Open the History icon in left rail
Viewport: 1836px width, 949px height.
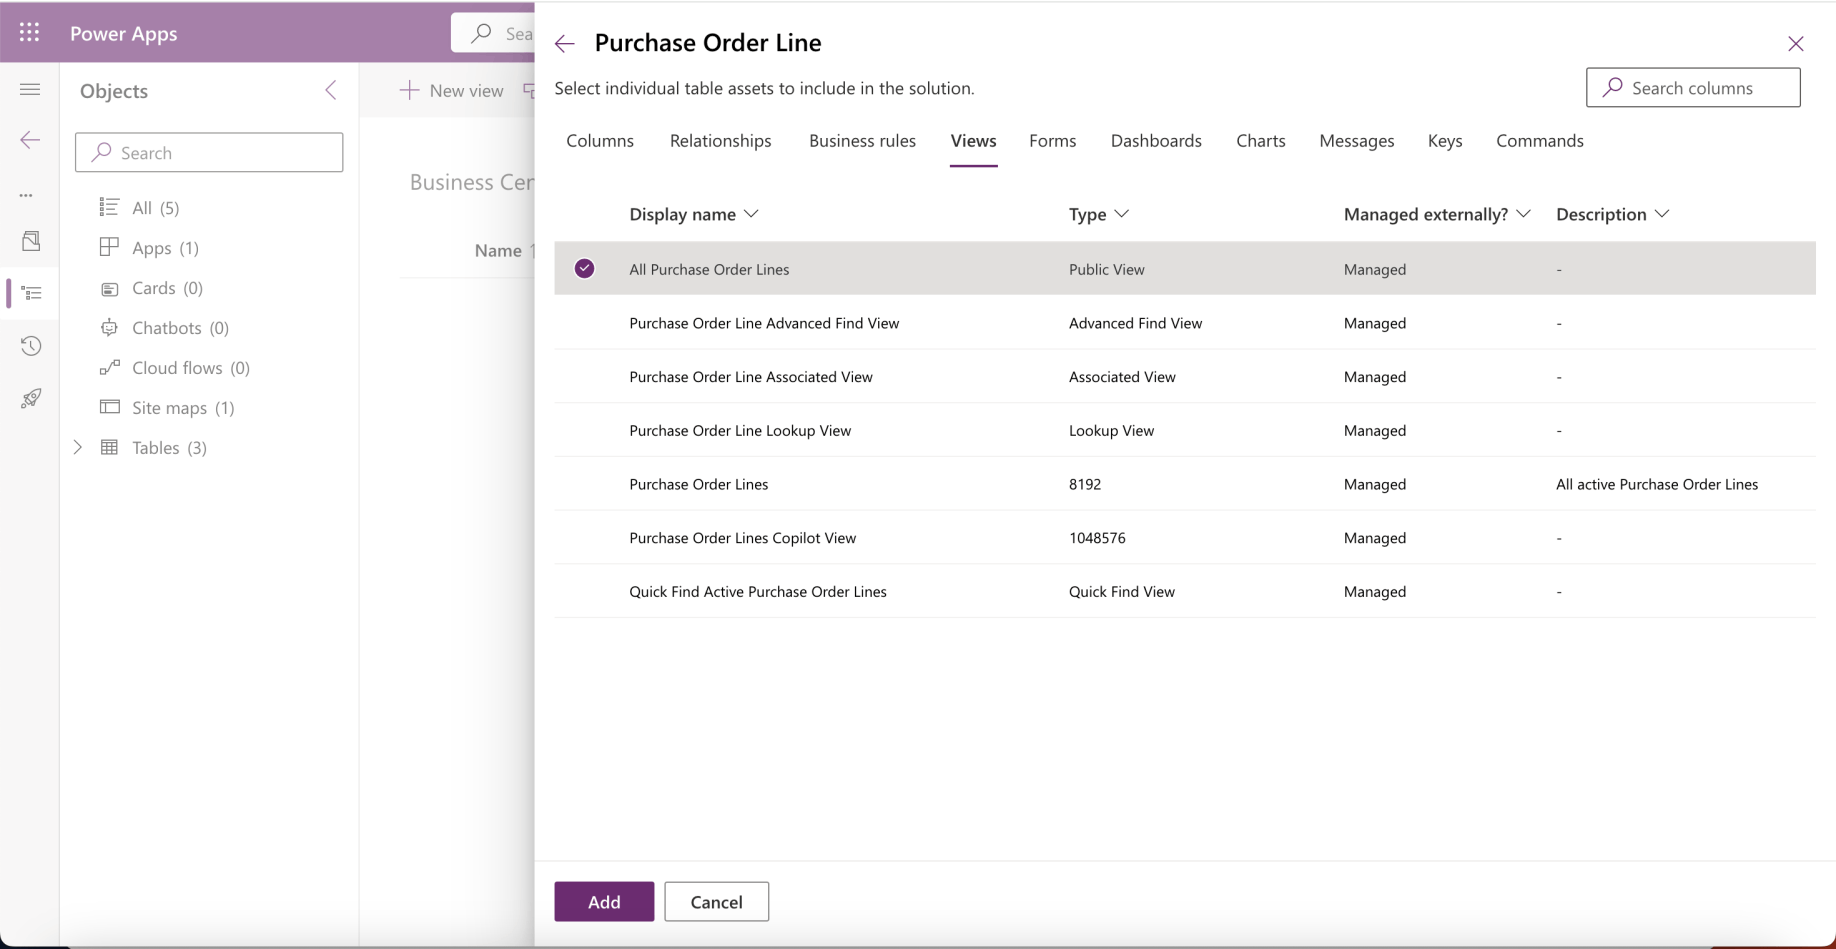pos(31,346)
